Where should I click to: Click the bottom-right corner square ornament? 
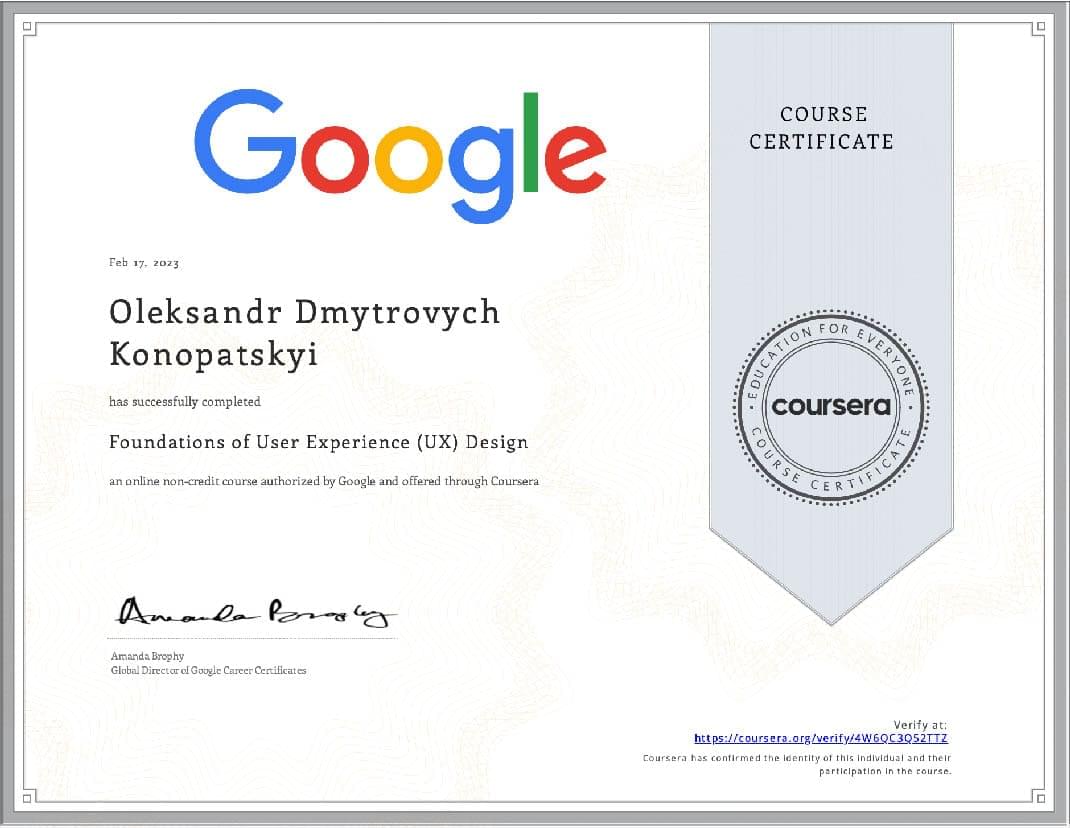coord(1040,797)
